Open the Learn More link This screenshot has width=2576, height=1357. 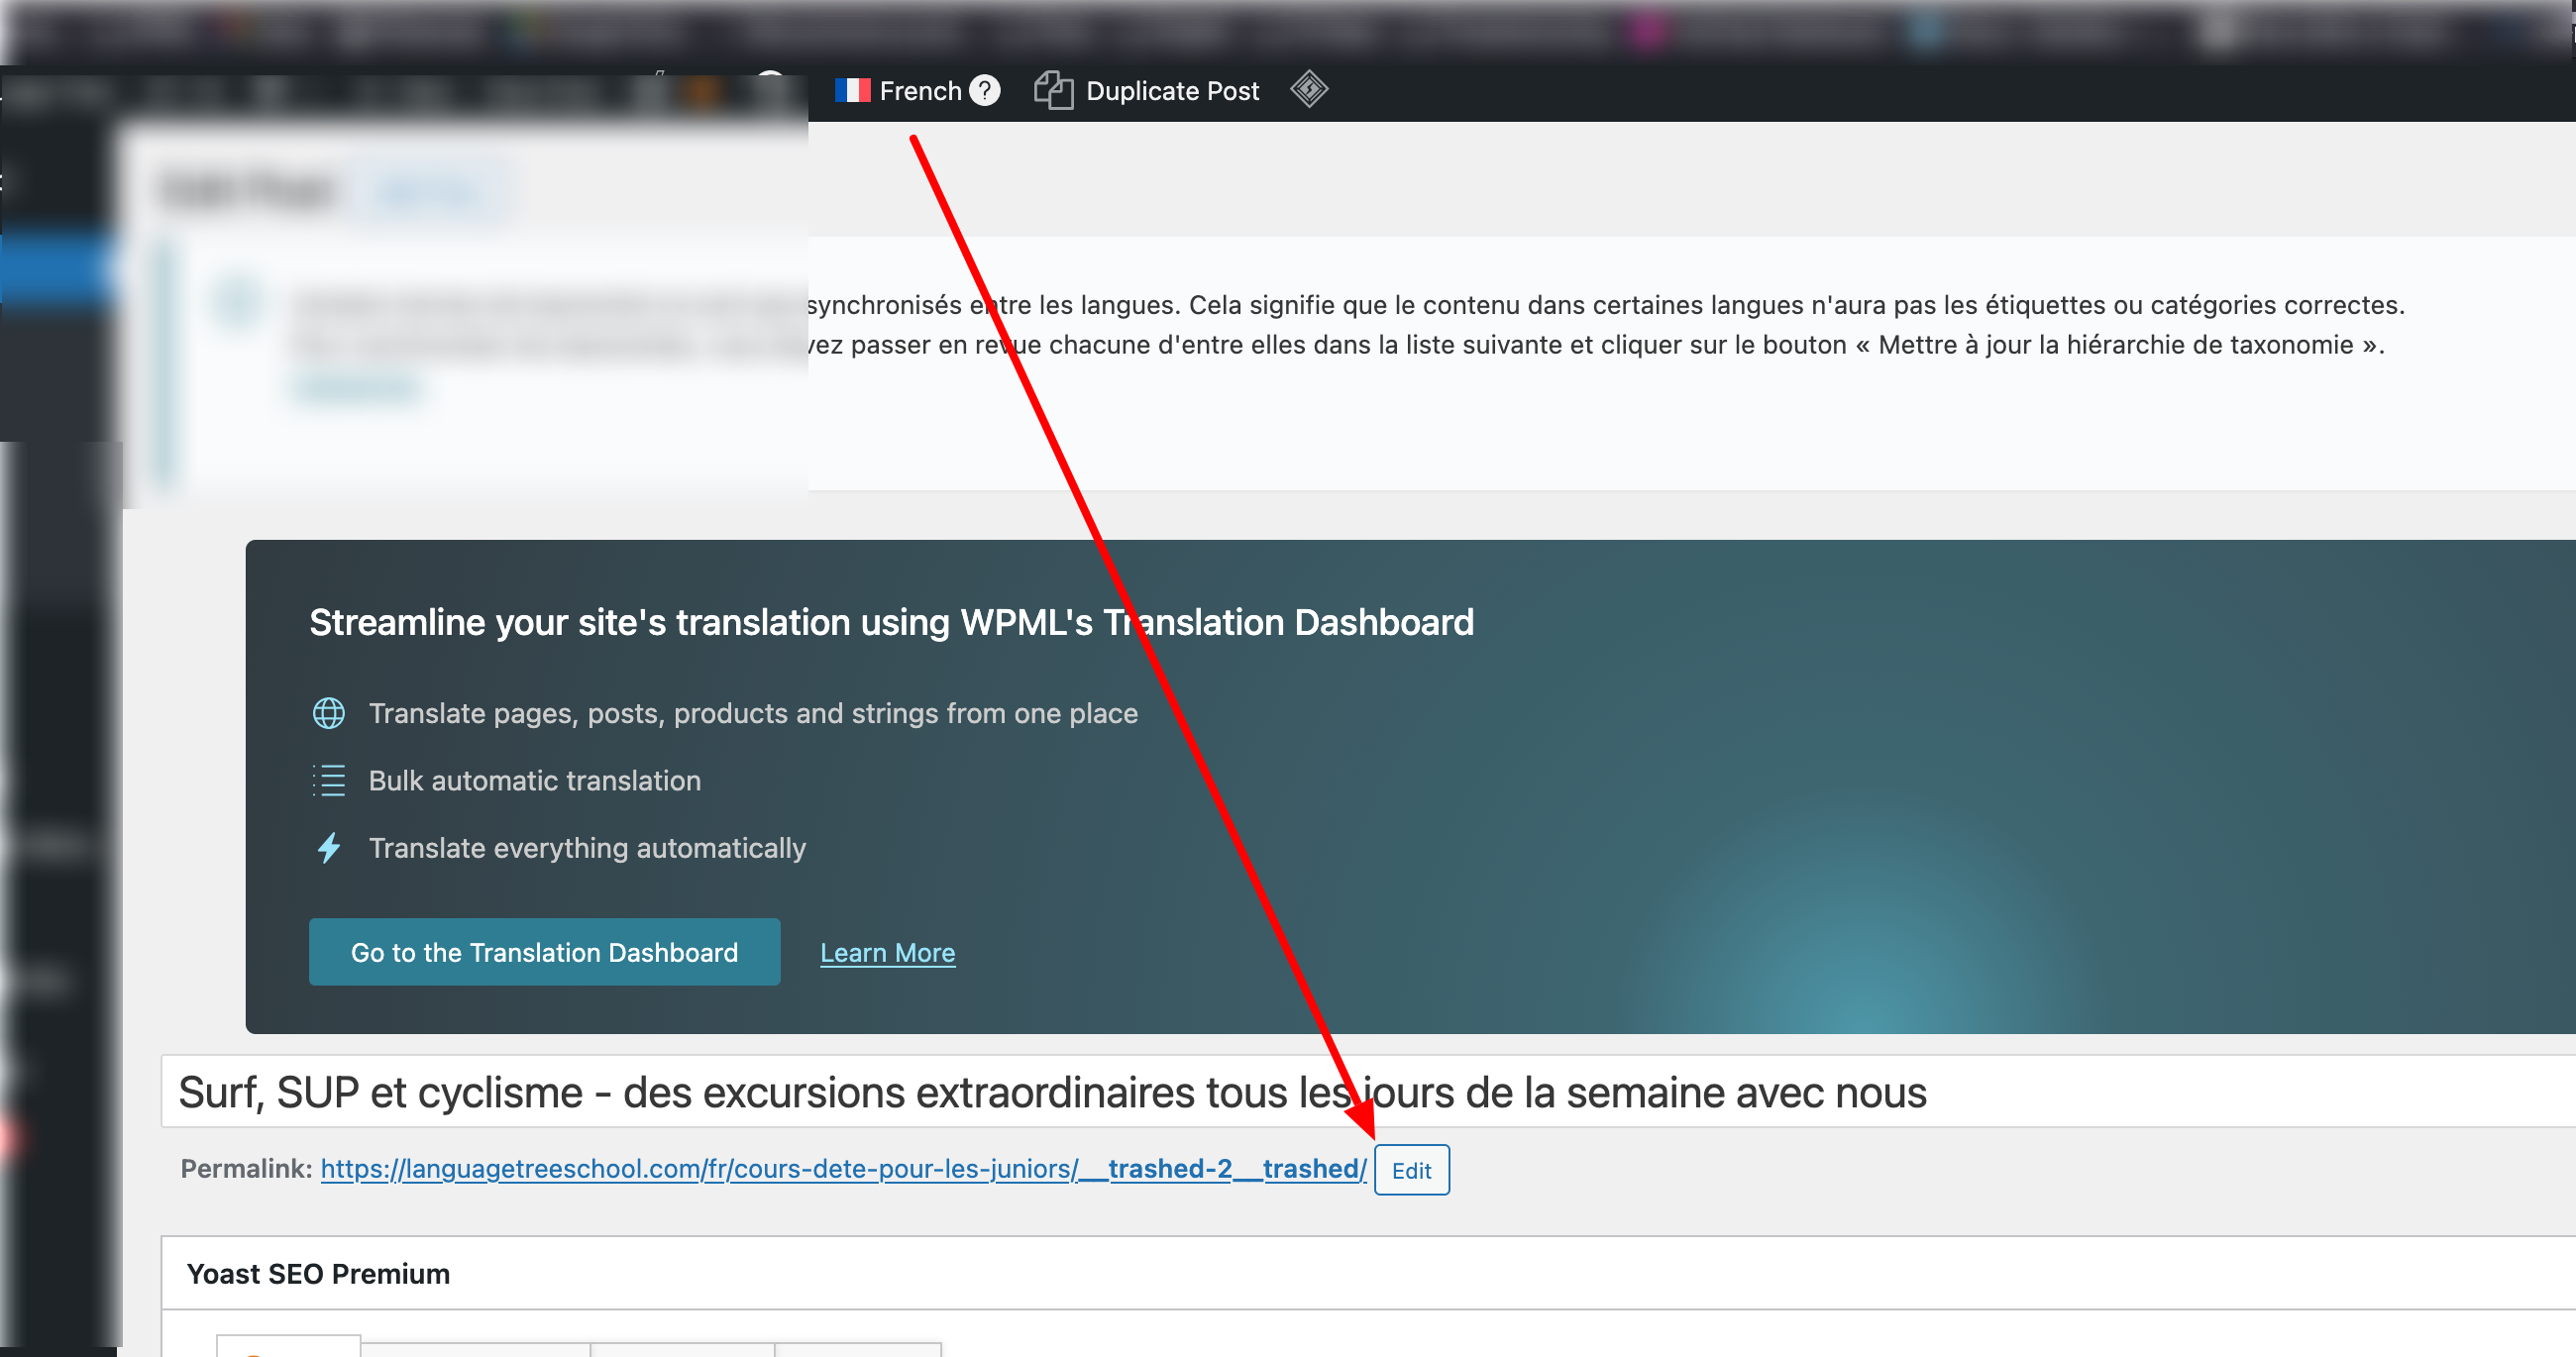click(x=887, y=952)
